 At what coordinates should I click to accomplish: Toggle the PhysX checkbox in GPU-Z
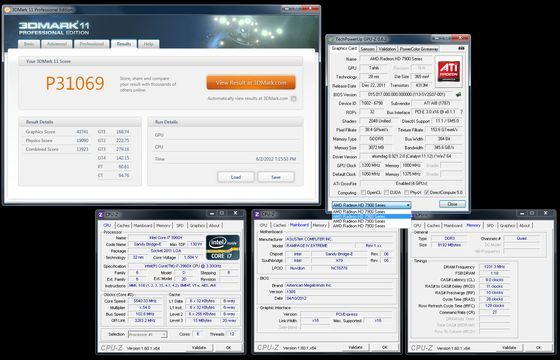coord(407,192)
